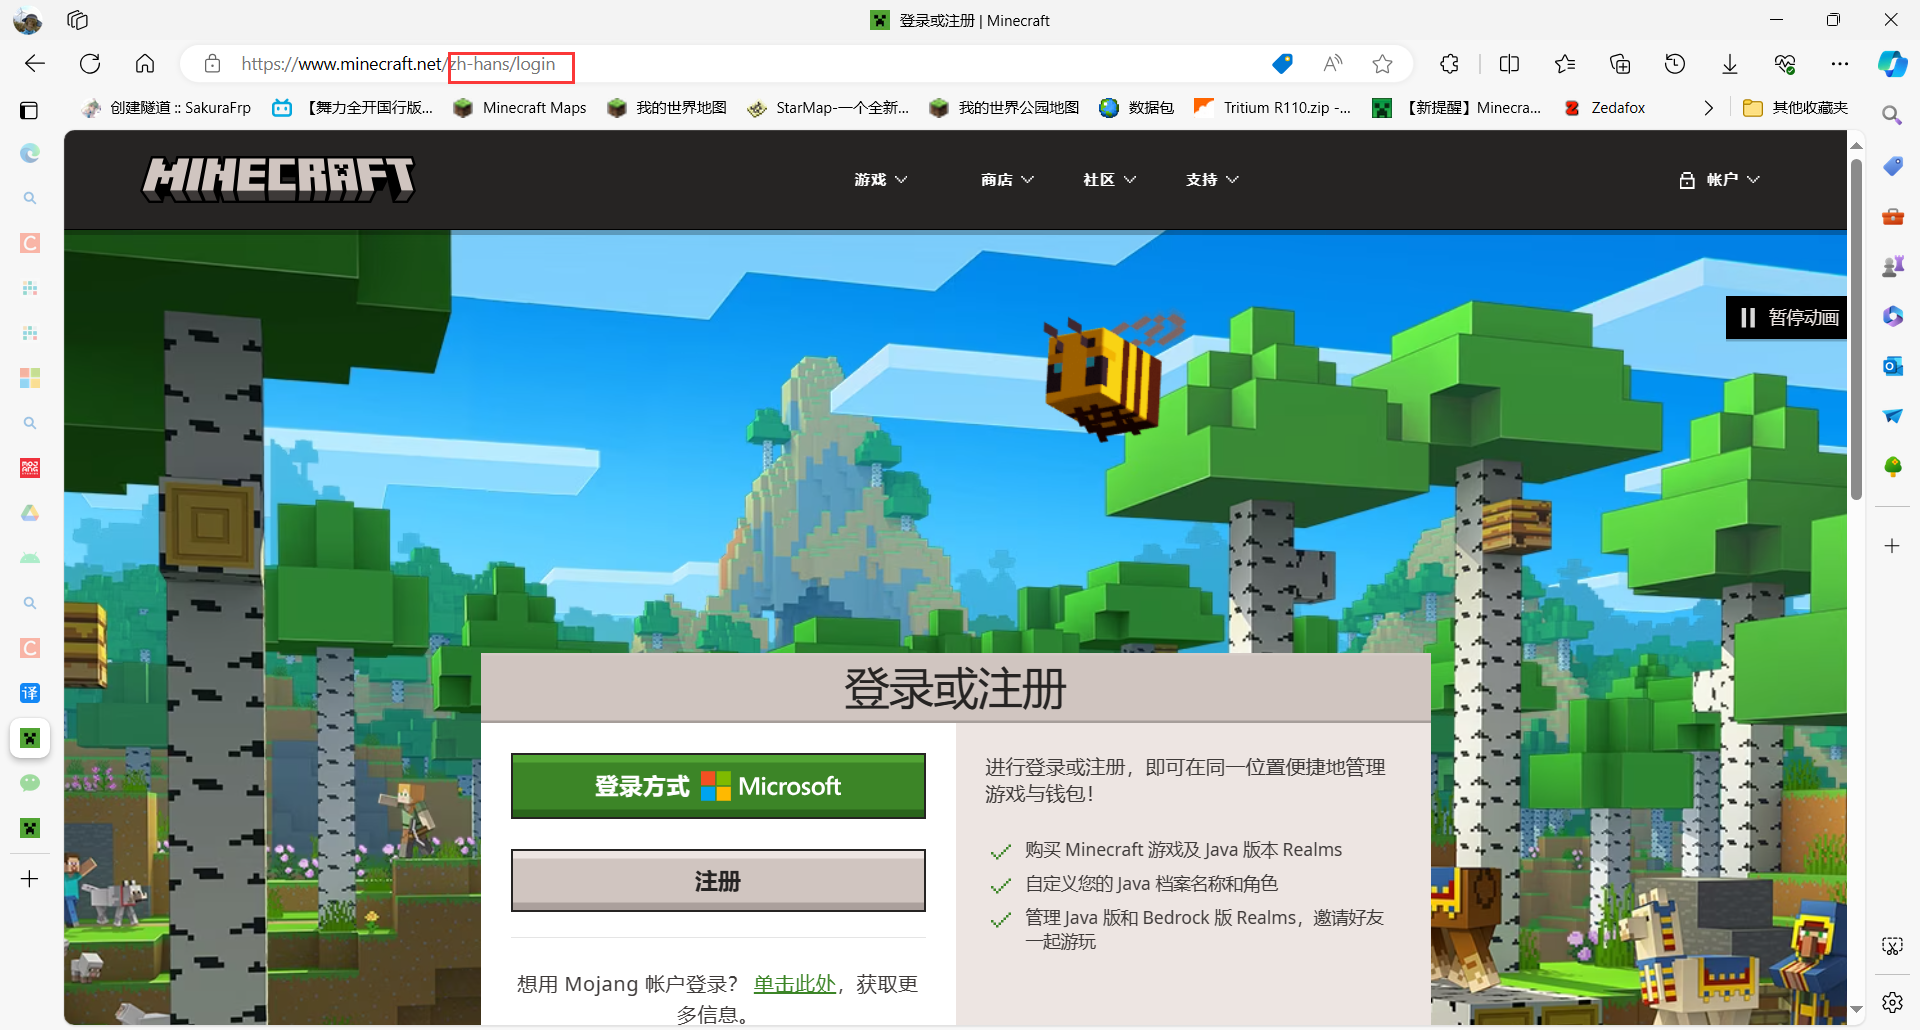Open the green tree sidebar app
This screenshot has width=1920, height=1030.
tap(1892, 466)
